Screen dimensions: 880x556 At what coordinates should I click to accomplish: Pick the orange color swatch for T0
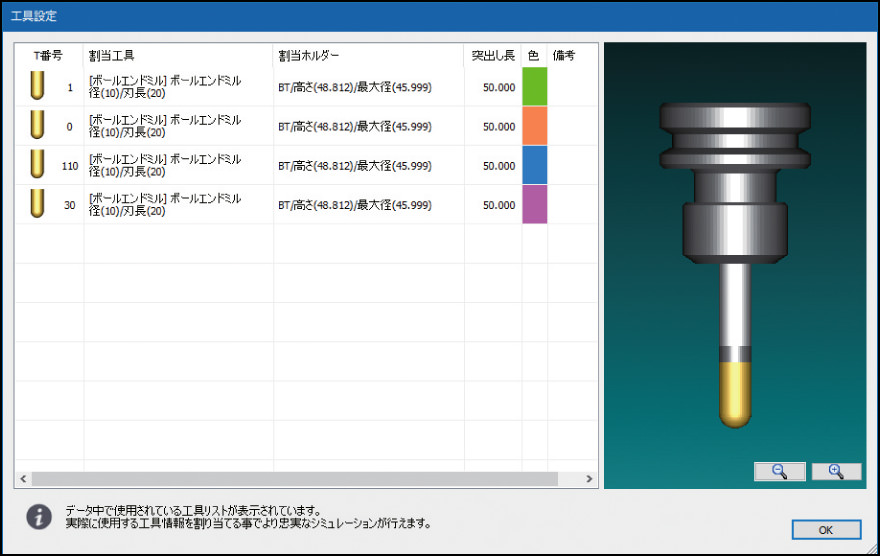tap(535, 126)
